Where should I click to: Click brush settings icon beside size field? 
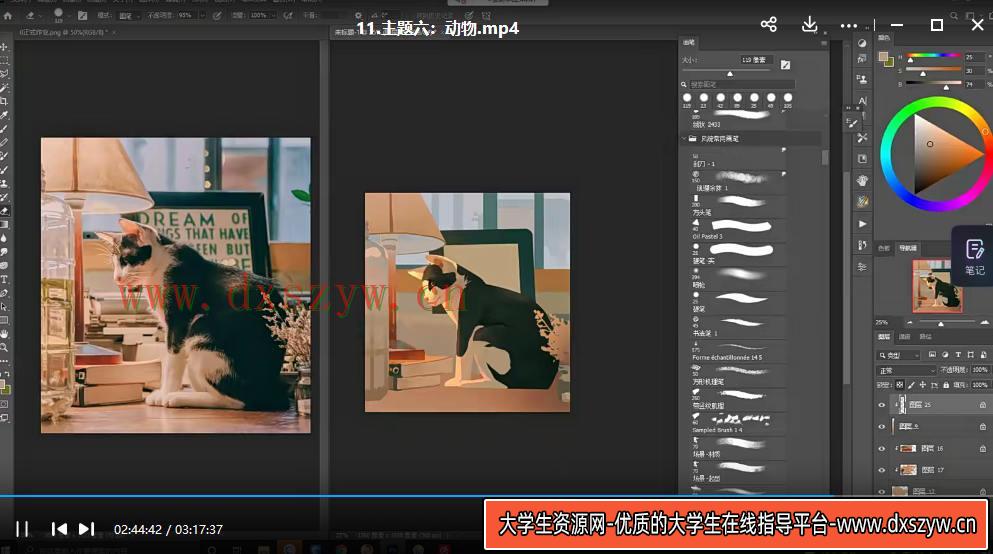click(785, 65)
